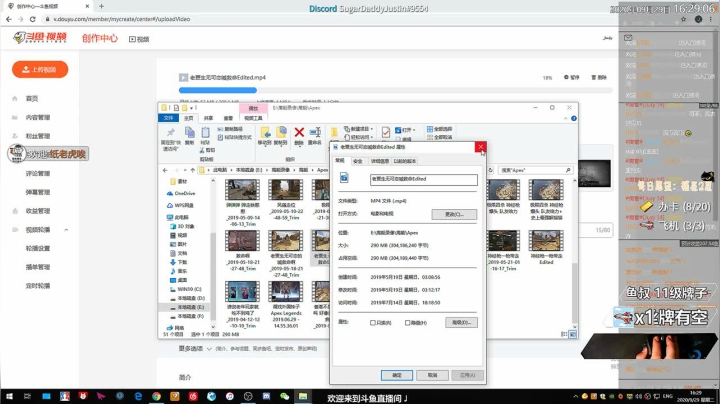The height and width of the screenshot is (404, 720).
Task: Click the Explorer back navigation arrow
Action: [x=165, y=170]
